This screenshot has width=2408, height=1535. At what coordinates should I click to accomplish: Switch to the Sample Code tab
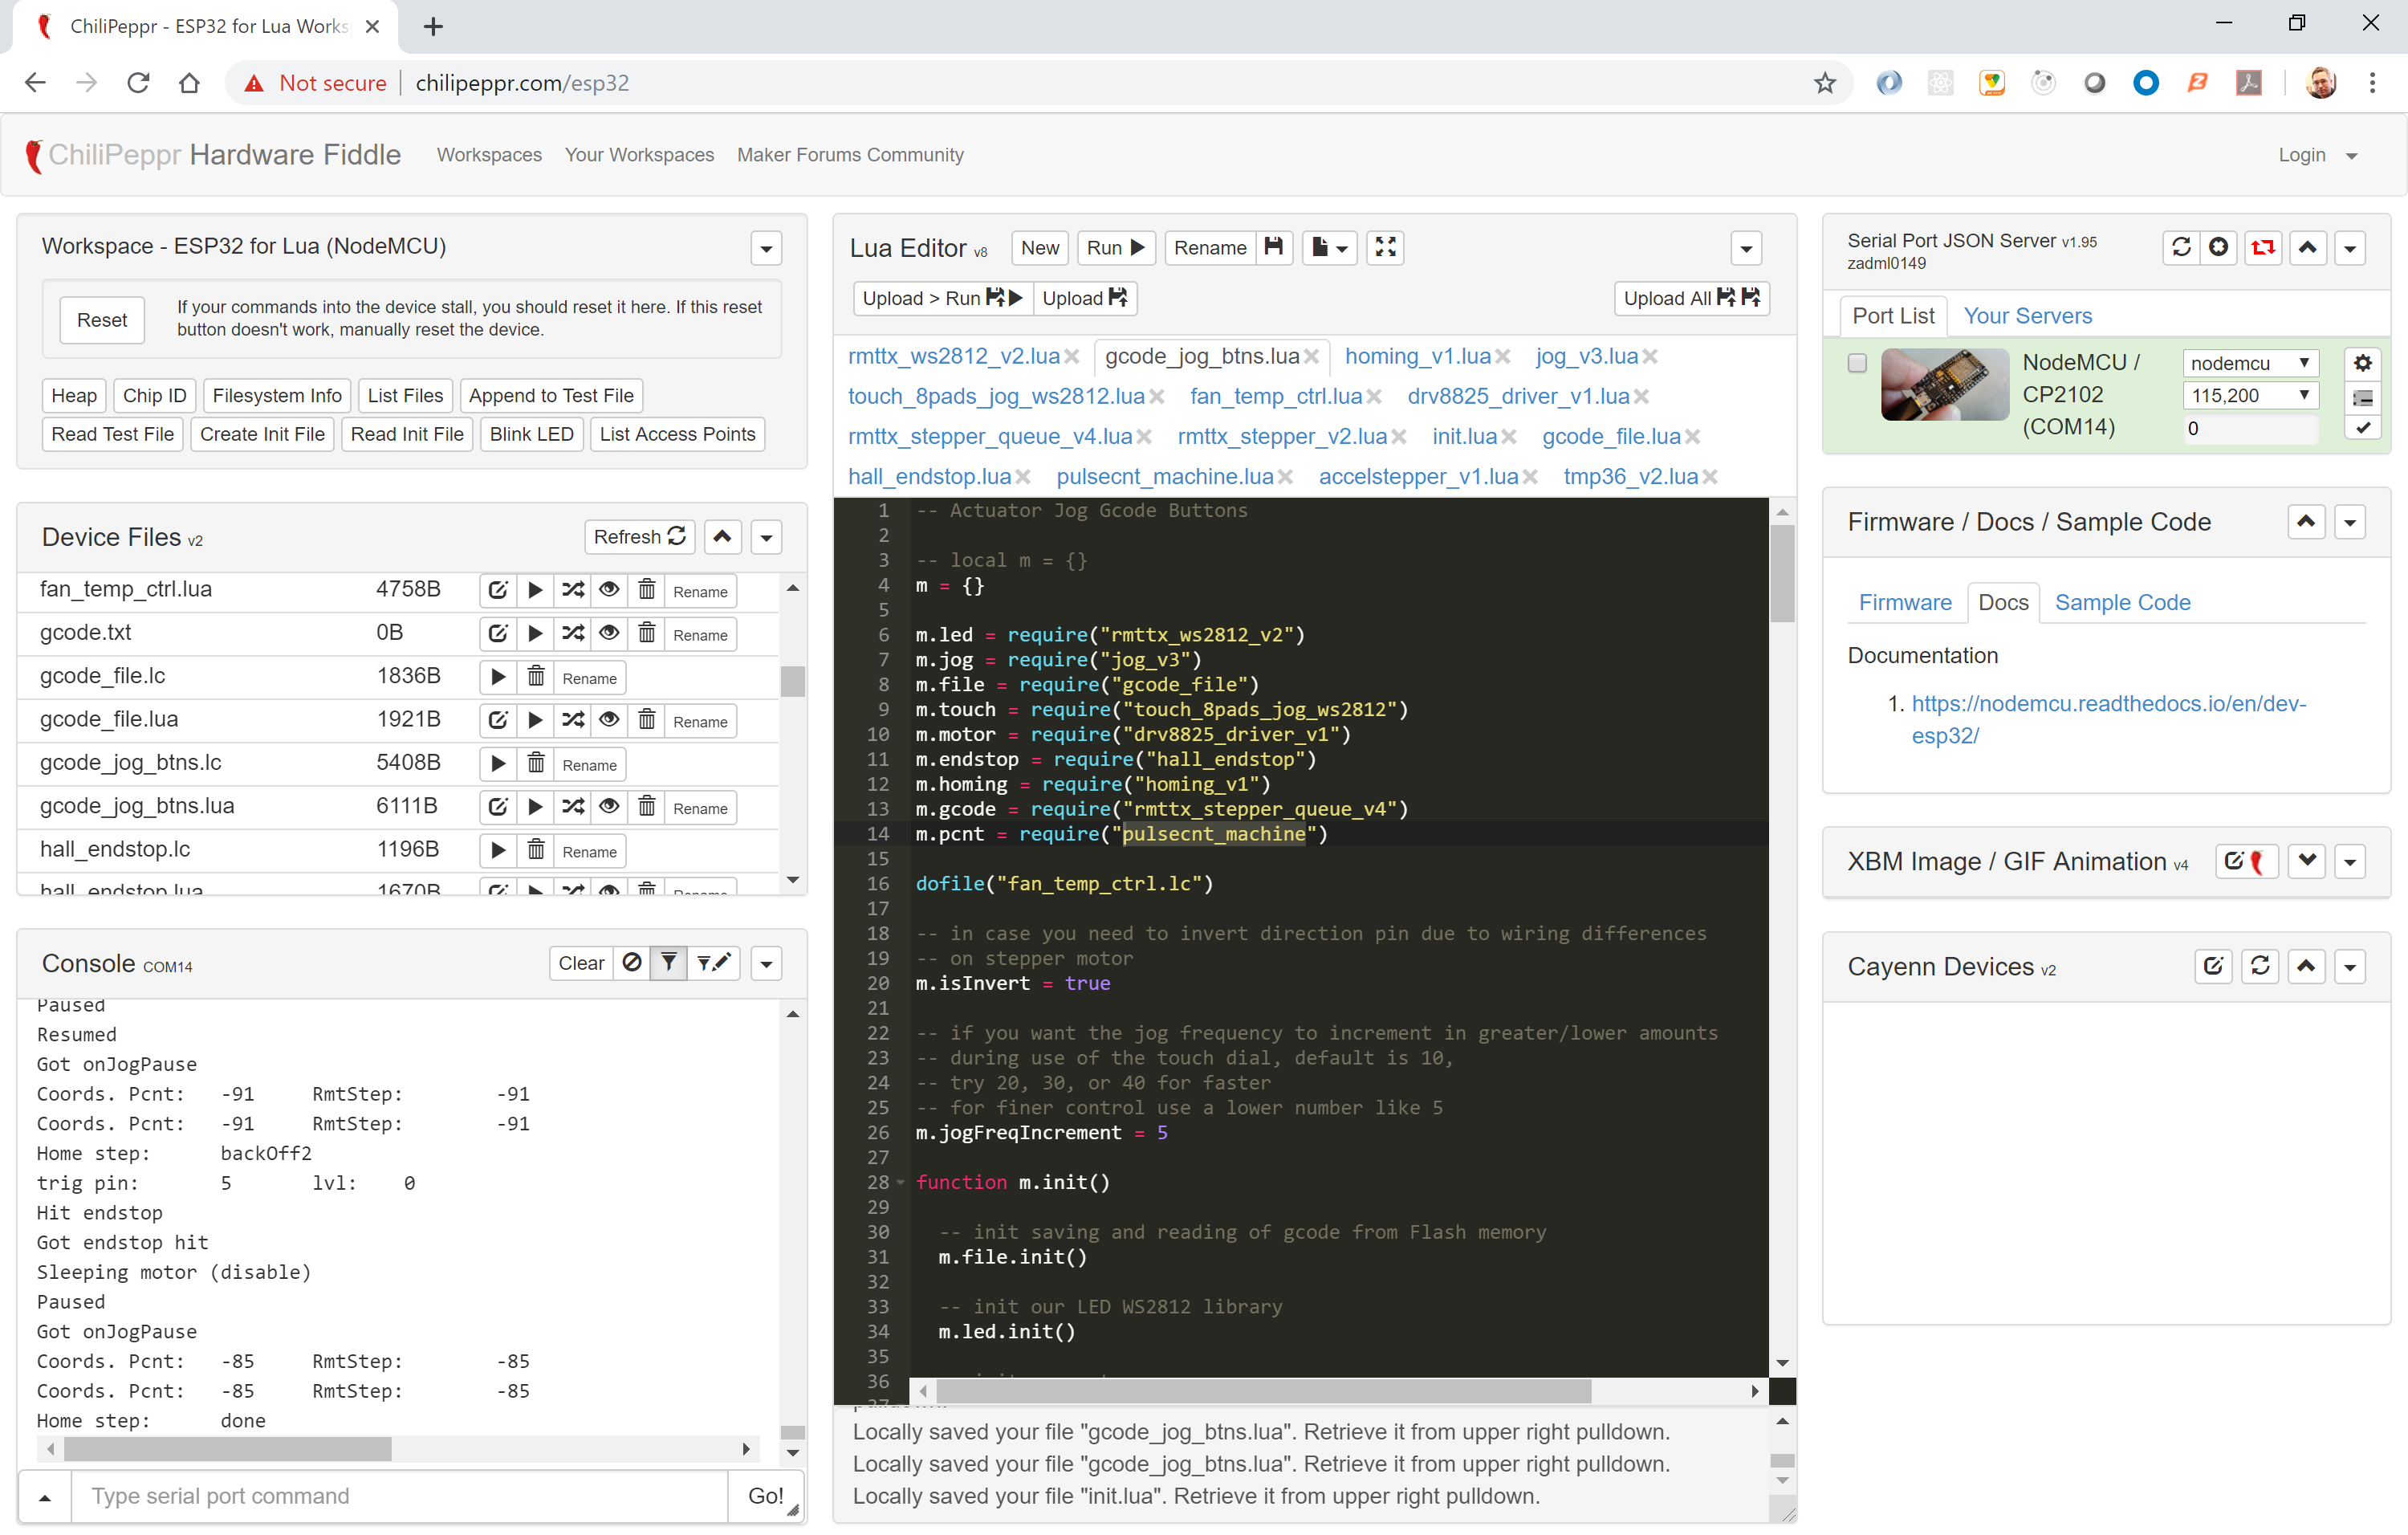tap(2122, 602)
